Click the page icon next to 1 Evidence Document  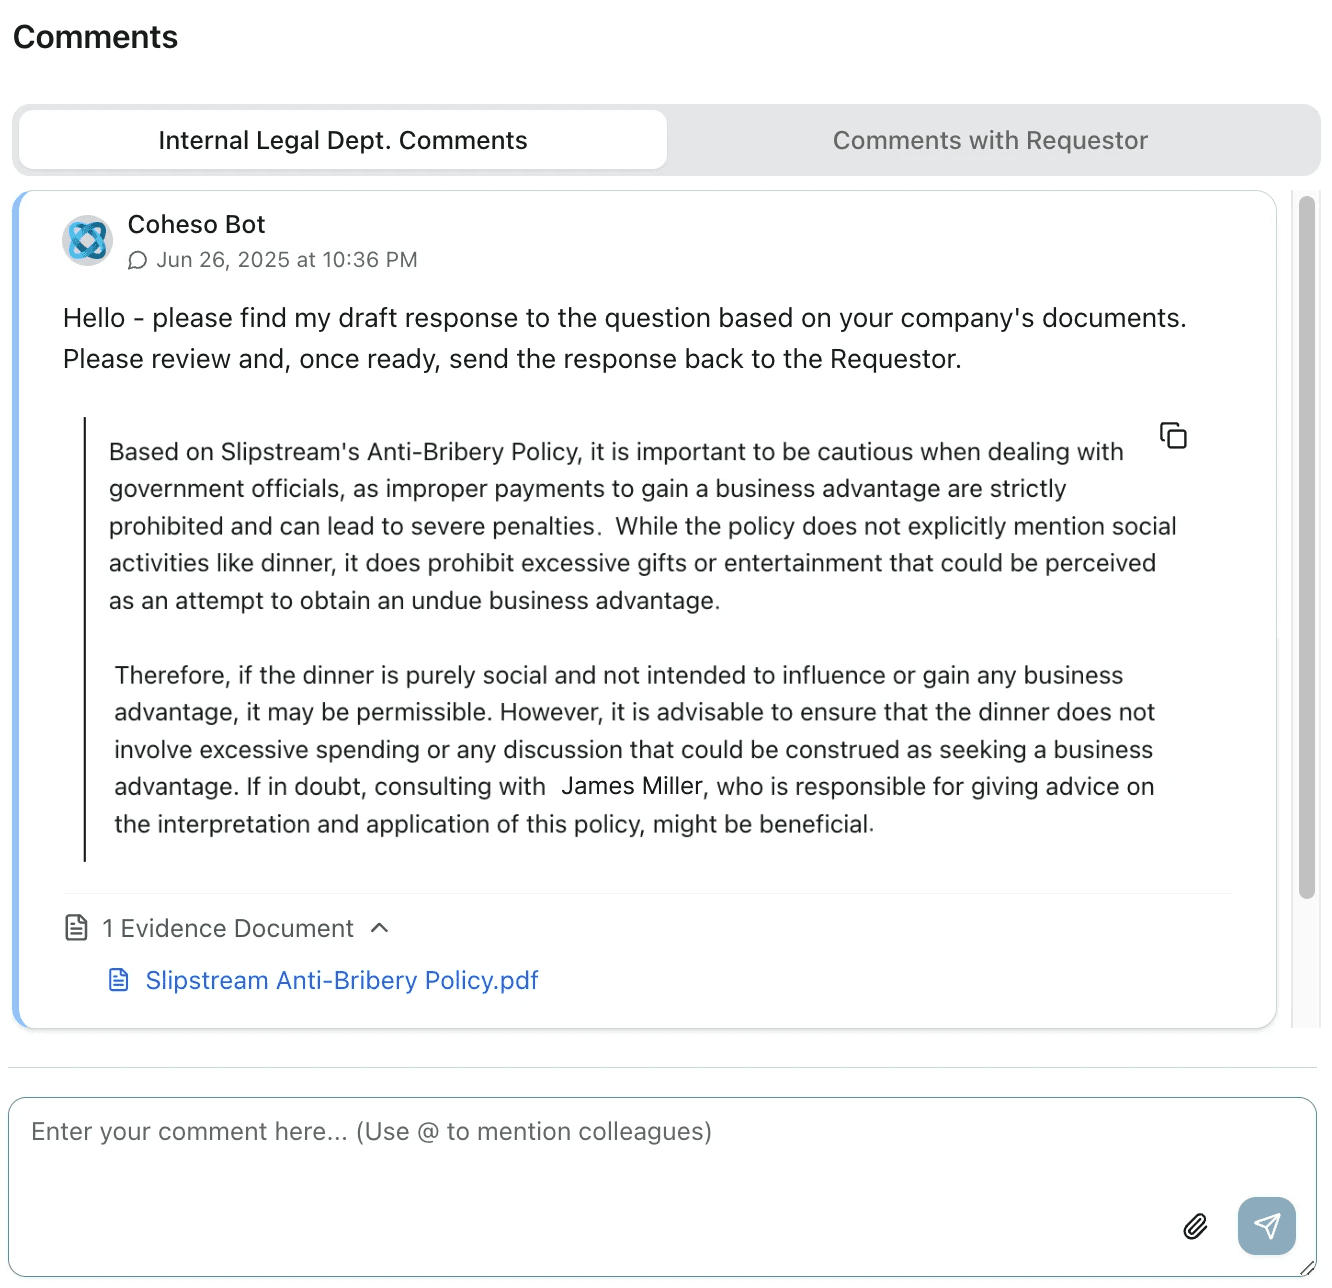78,928
